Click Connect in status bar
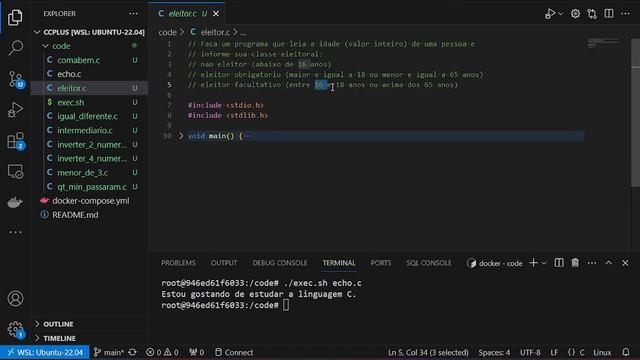The width and height of the screenshot is (640, 360). click(x=234, y=352)
